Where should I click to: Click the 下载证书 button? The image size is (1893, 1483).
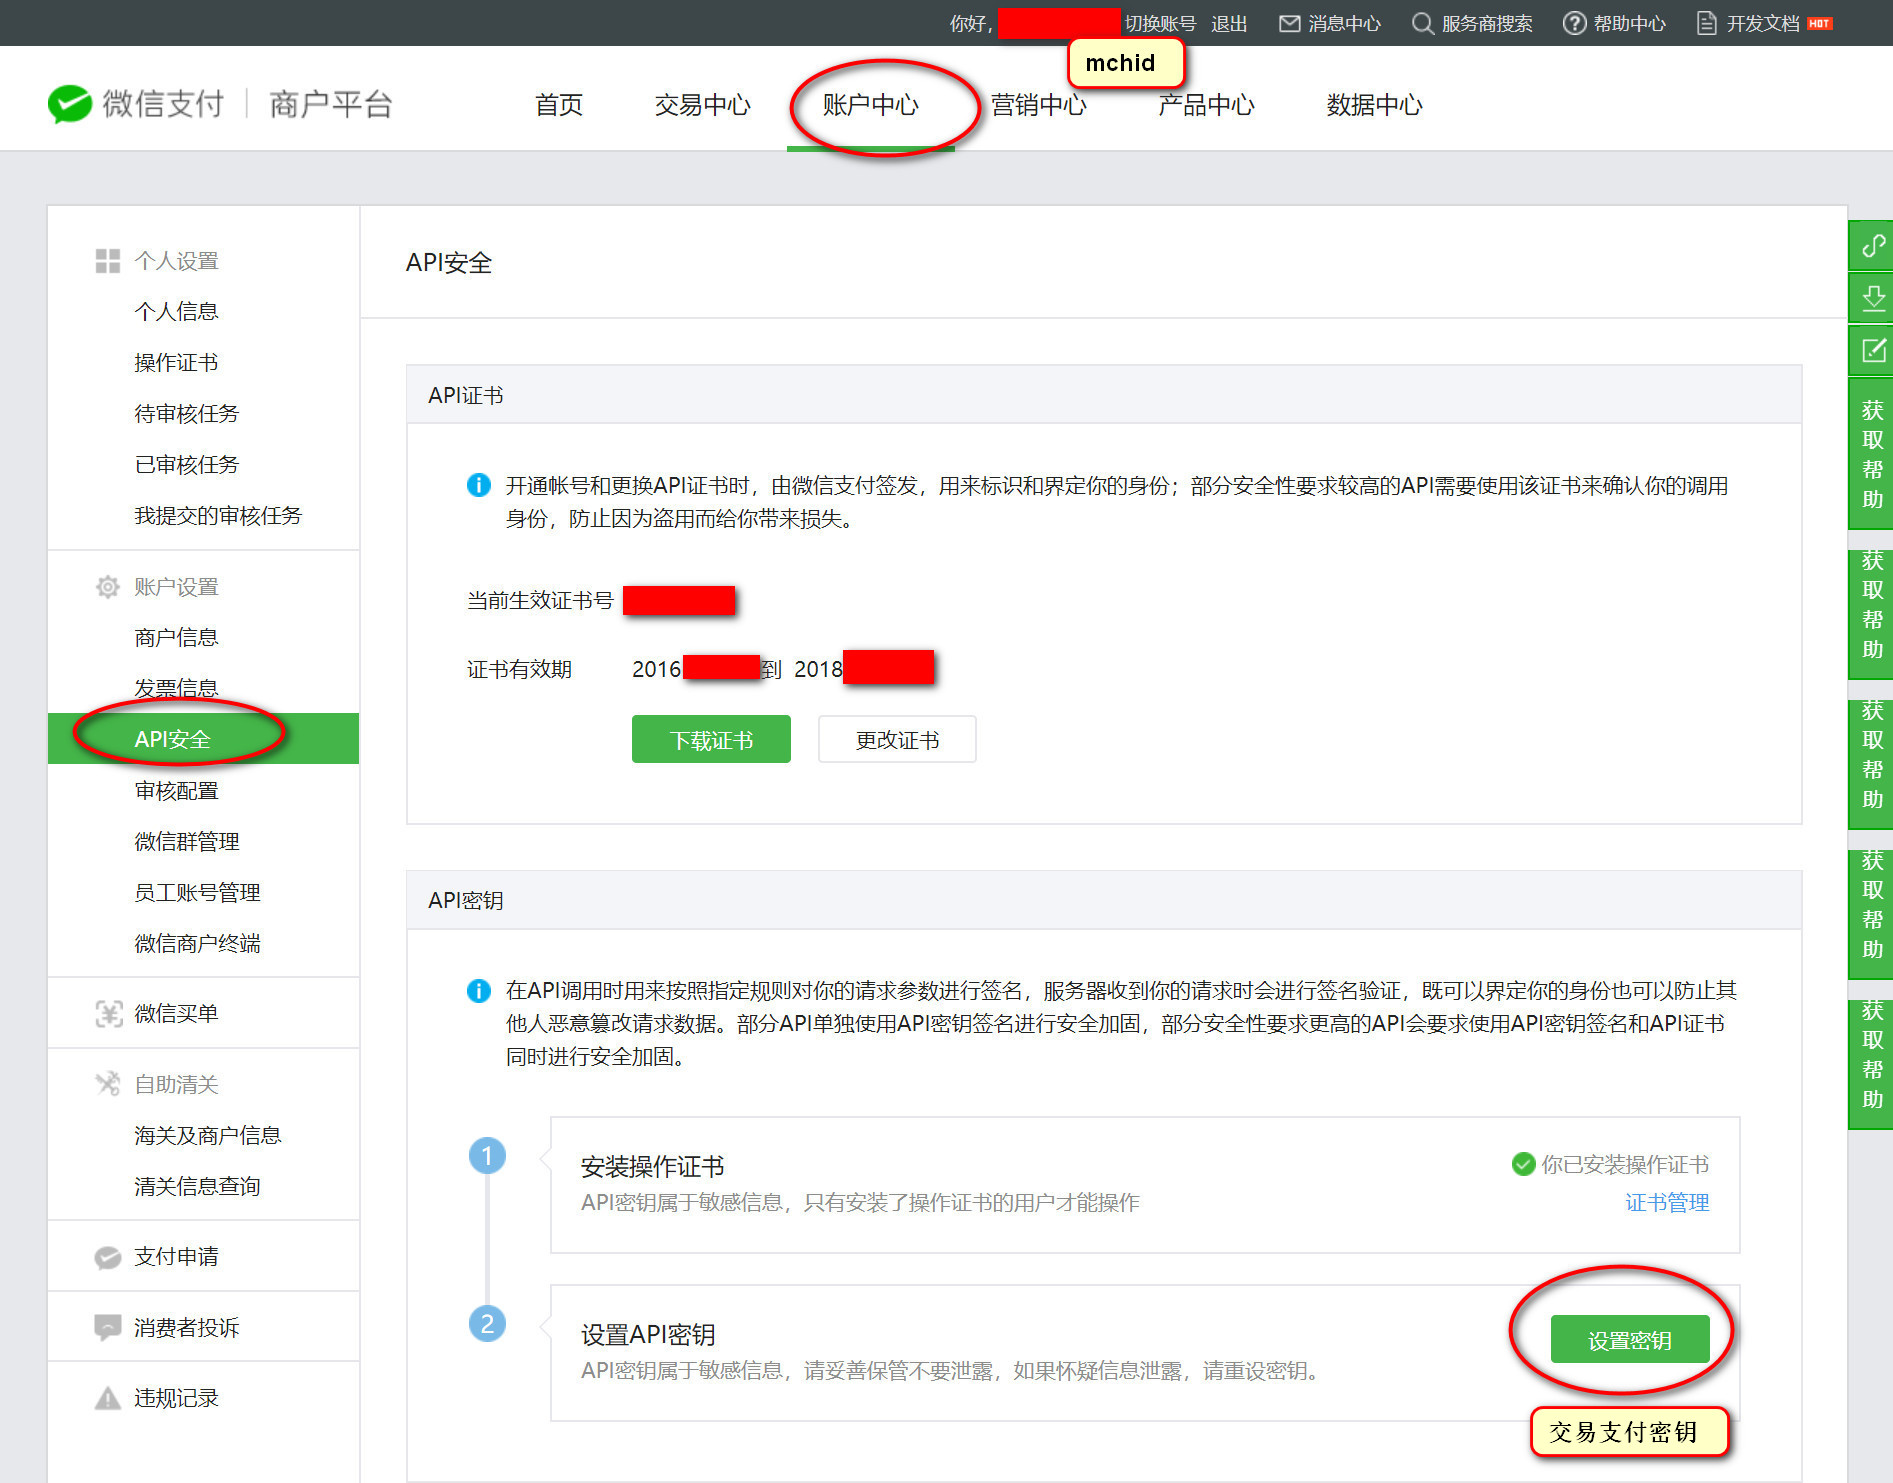pyautogui.click(x=711, y=740)
